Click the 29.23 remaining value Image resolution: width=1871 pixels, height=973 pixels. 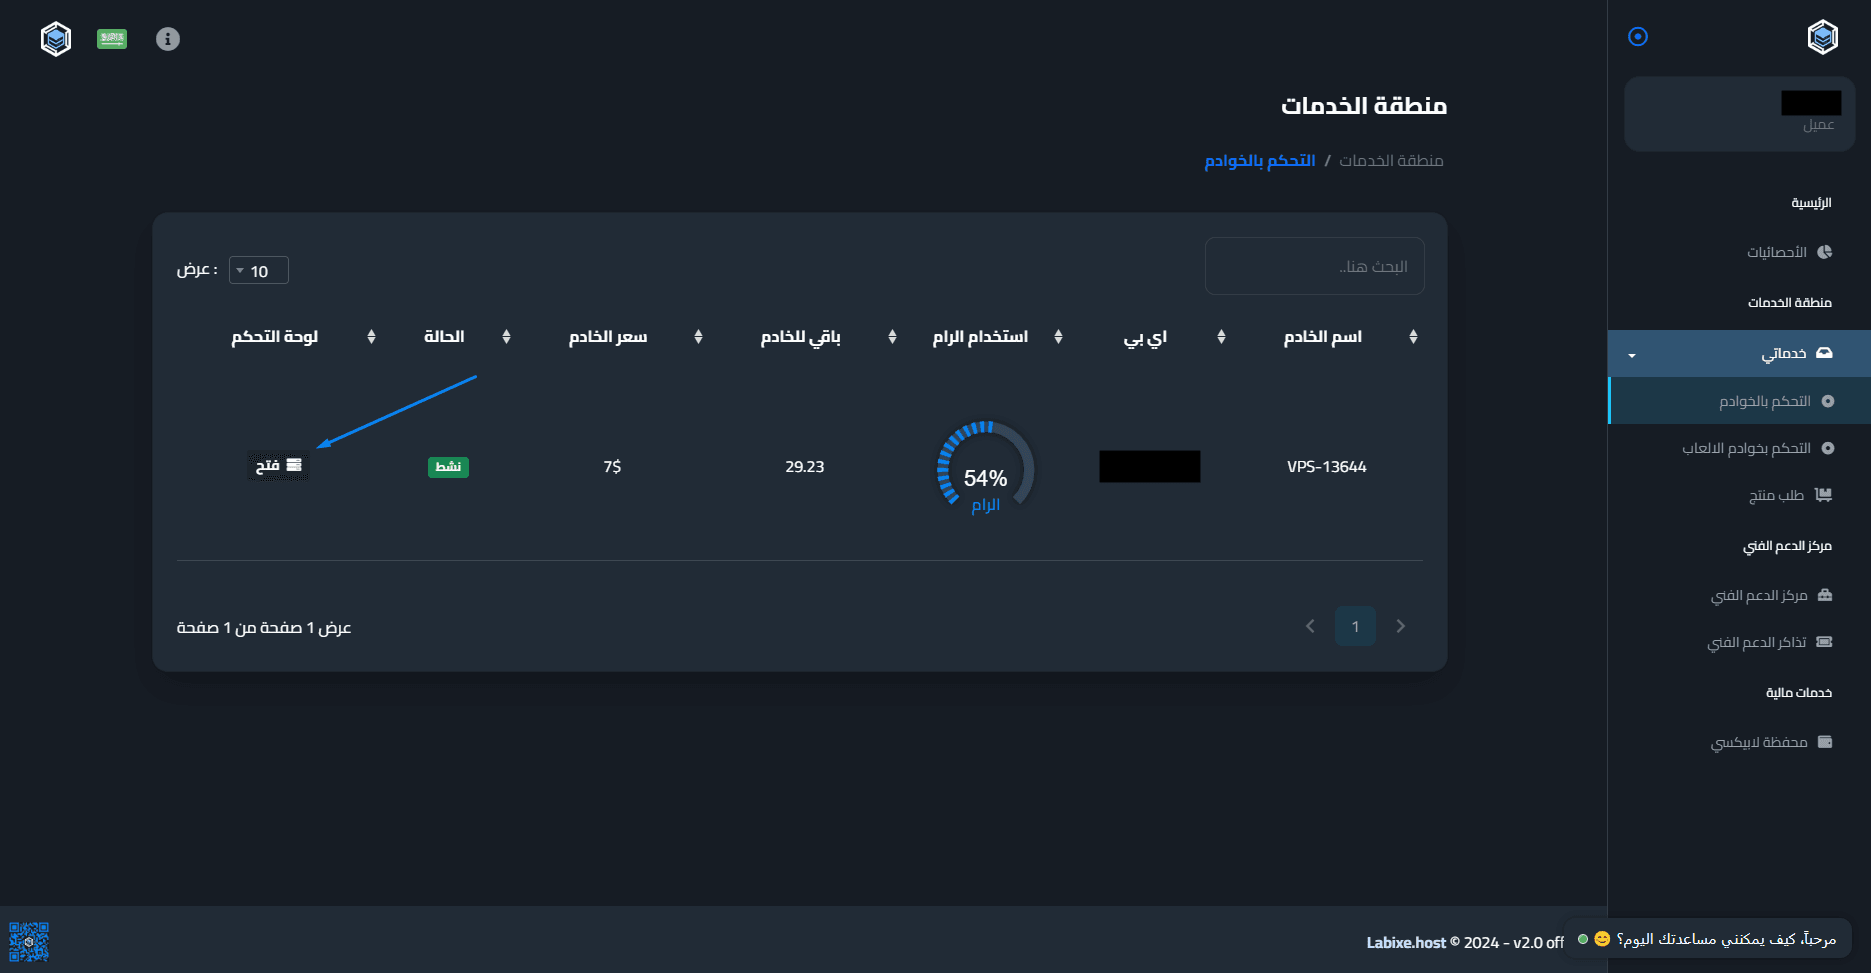[805, 467]
